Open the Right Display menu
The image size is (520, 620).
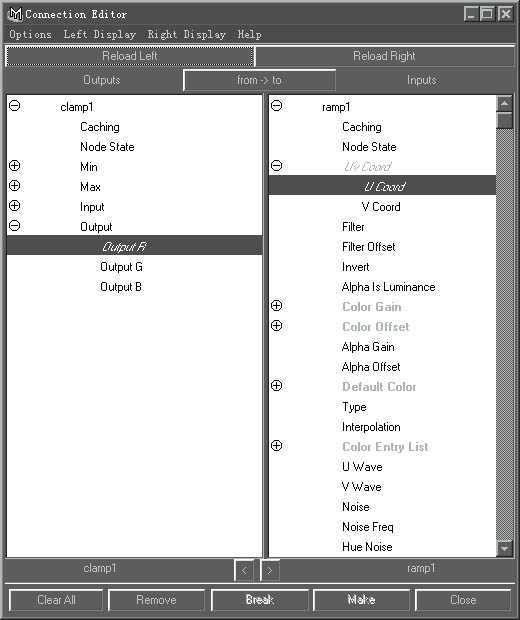(186, 34)
